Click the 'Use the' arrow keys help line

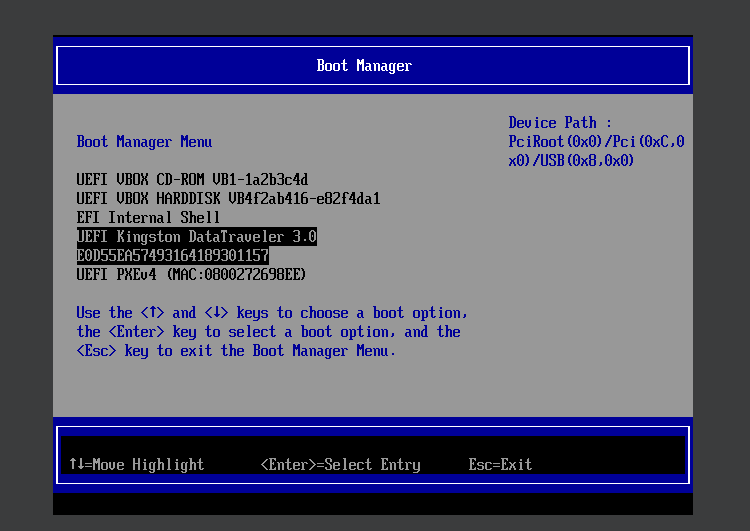click(x=272, y=313)
